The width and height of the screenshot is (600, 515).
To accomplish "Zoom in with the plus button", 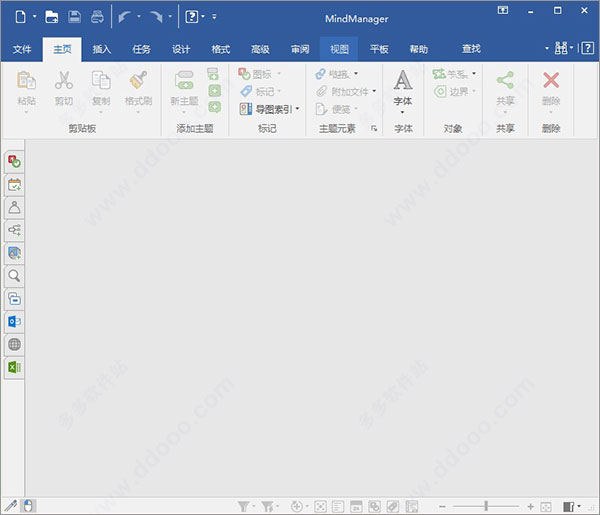I will tap(530, 507).
